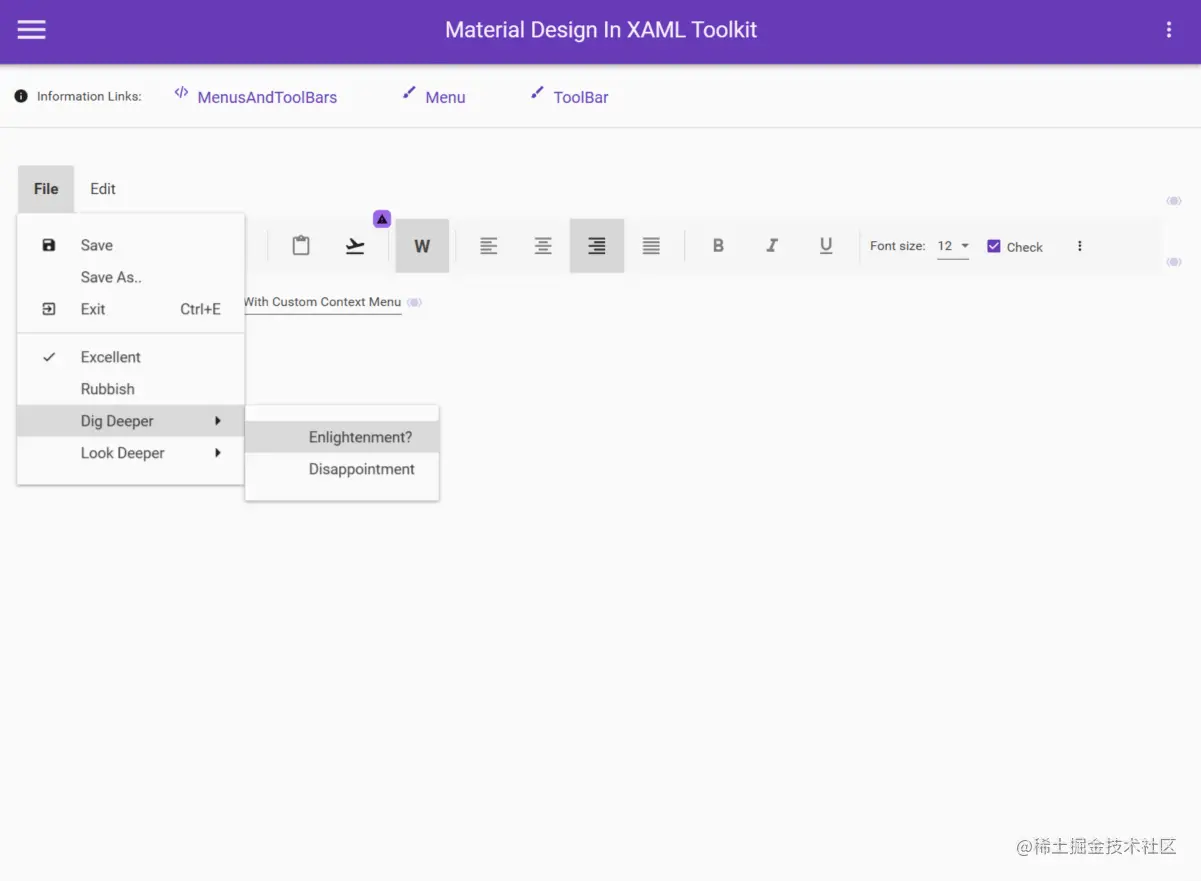The image size is (1201, 881).
Task: Select the Rubbish menu item
Action: tap(131, 389)
